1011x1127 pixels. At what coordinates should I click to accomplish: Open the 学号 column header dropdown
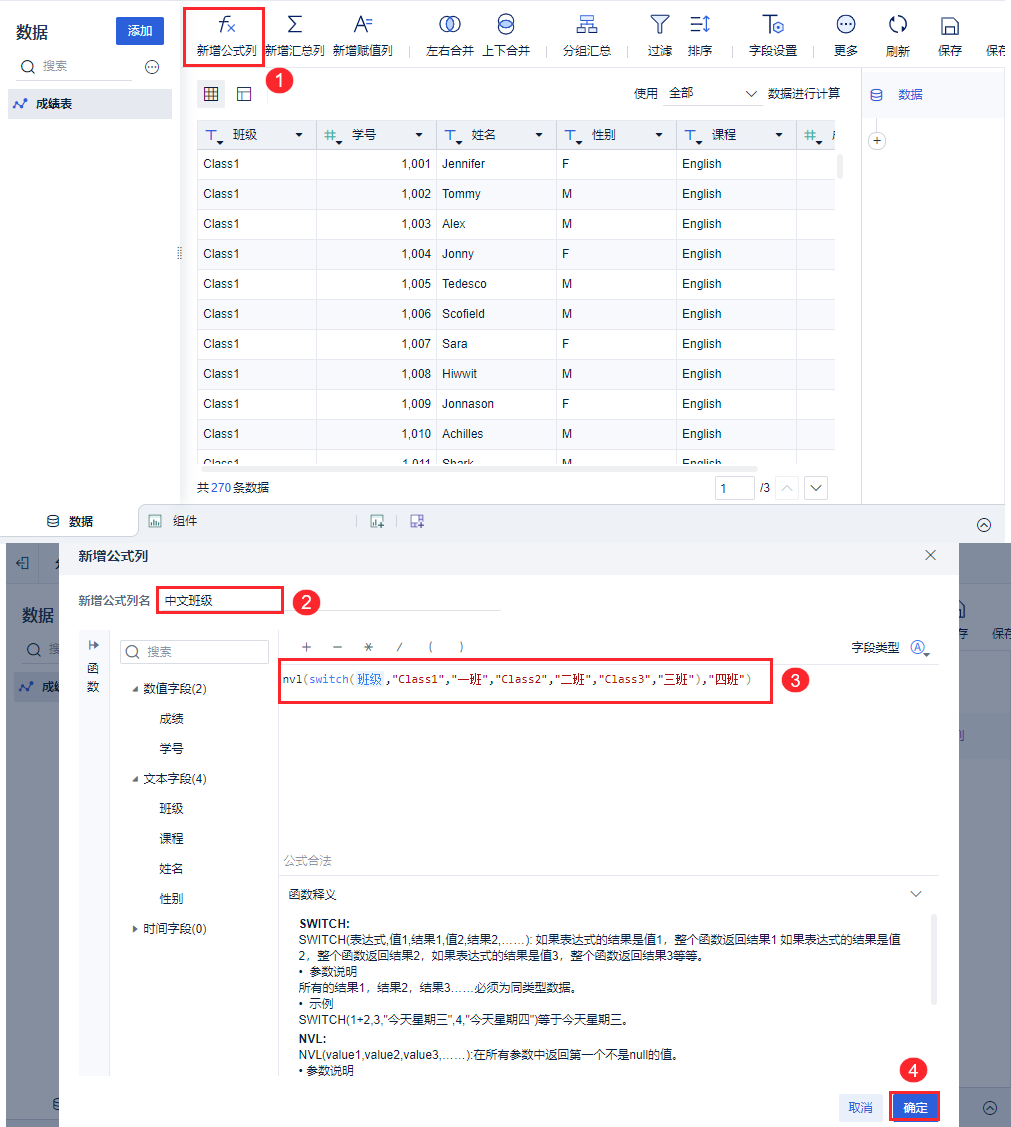point(419,135)
